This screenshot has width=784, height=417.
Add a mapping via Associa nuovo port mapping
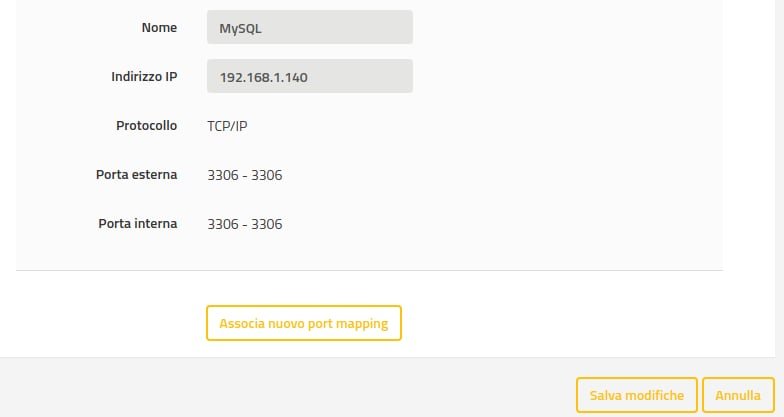coord(303,323)
